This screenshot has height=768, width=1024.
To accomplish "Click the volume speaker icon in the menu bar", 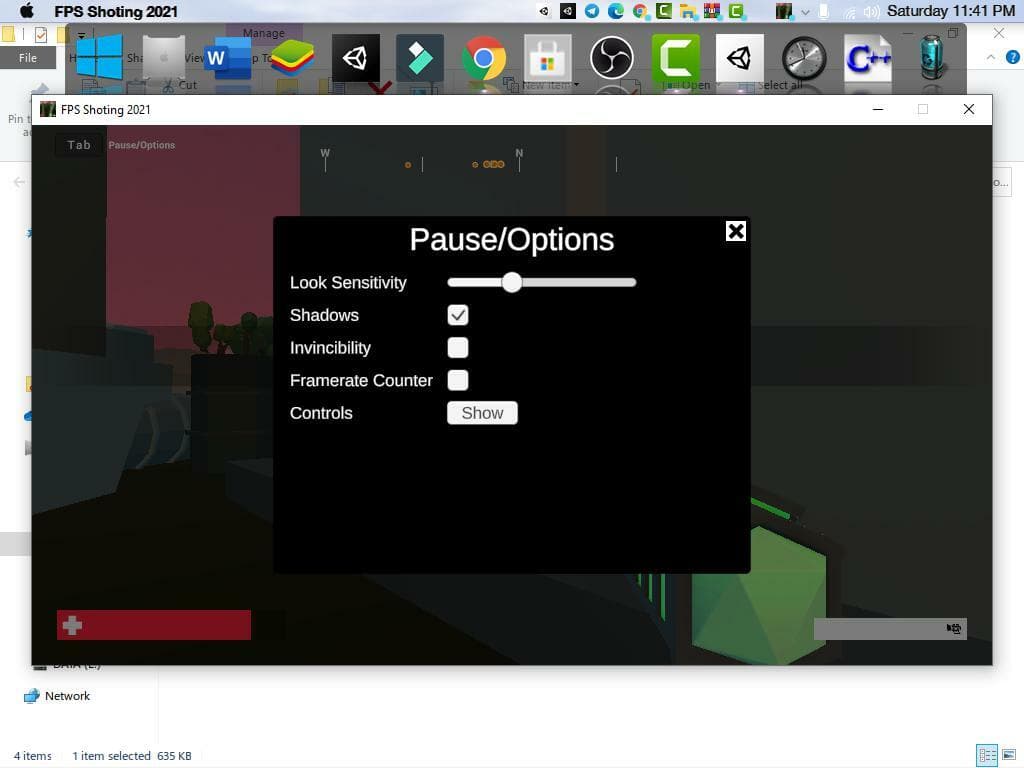I will point(871,11).
